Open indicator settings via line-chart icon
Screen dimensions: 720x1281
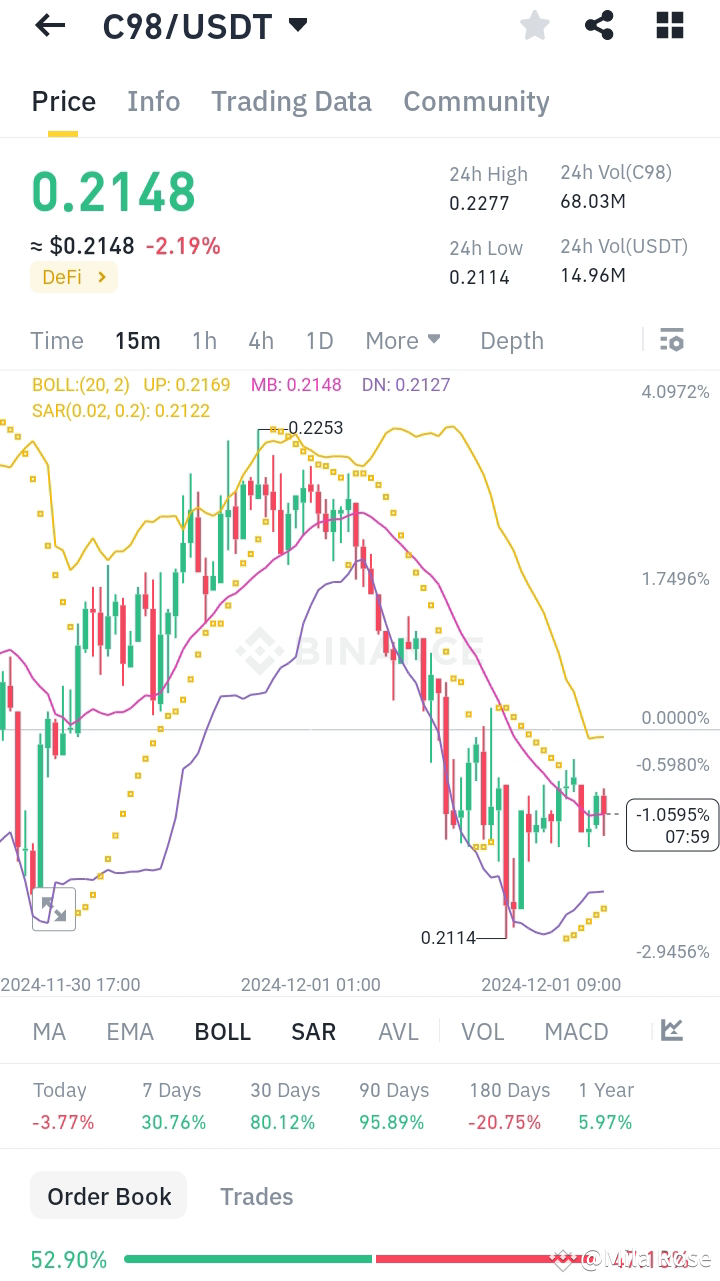(x=671, y=1030)
